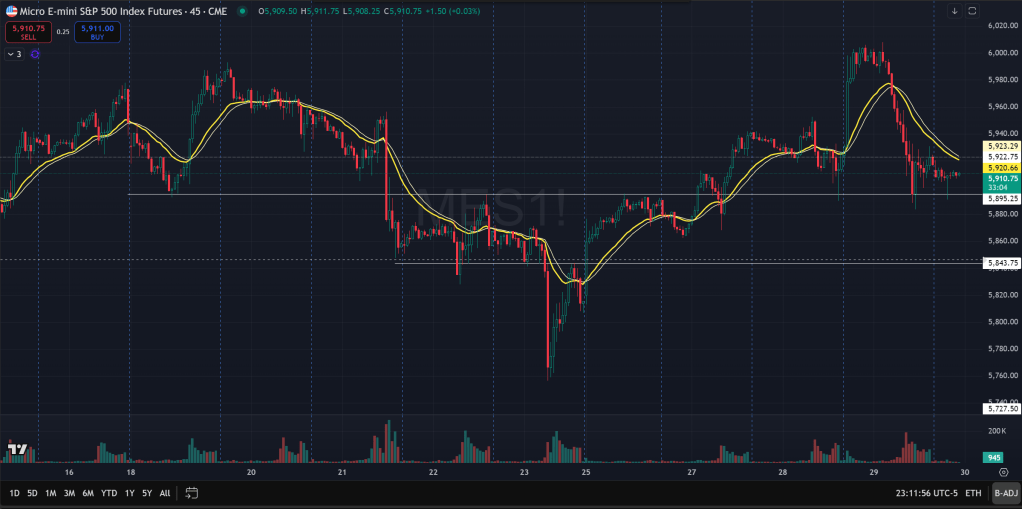Expand the indicators legend showing 3
Viewport: 1022px width, 509px height.
pos(14,54)
